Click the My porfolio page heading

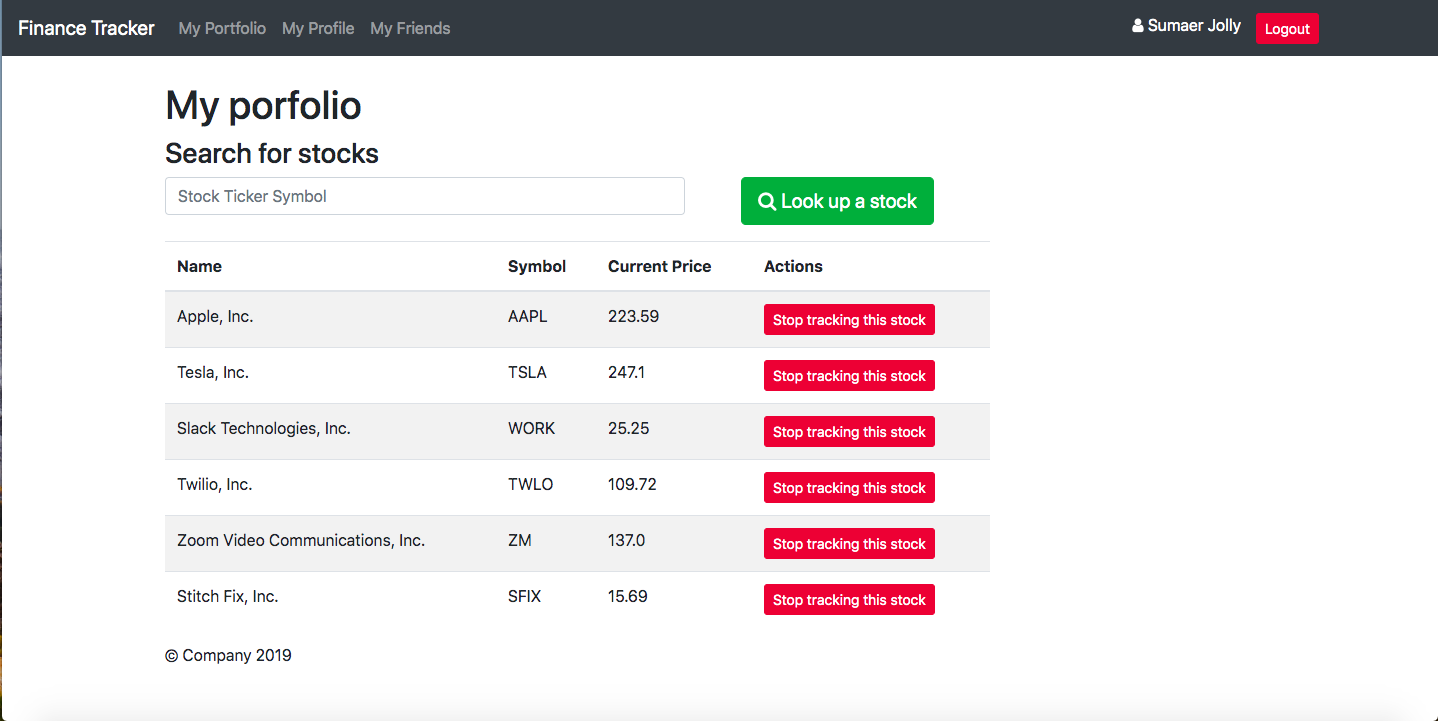[x=263, y=106]
